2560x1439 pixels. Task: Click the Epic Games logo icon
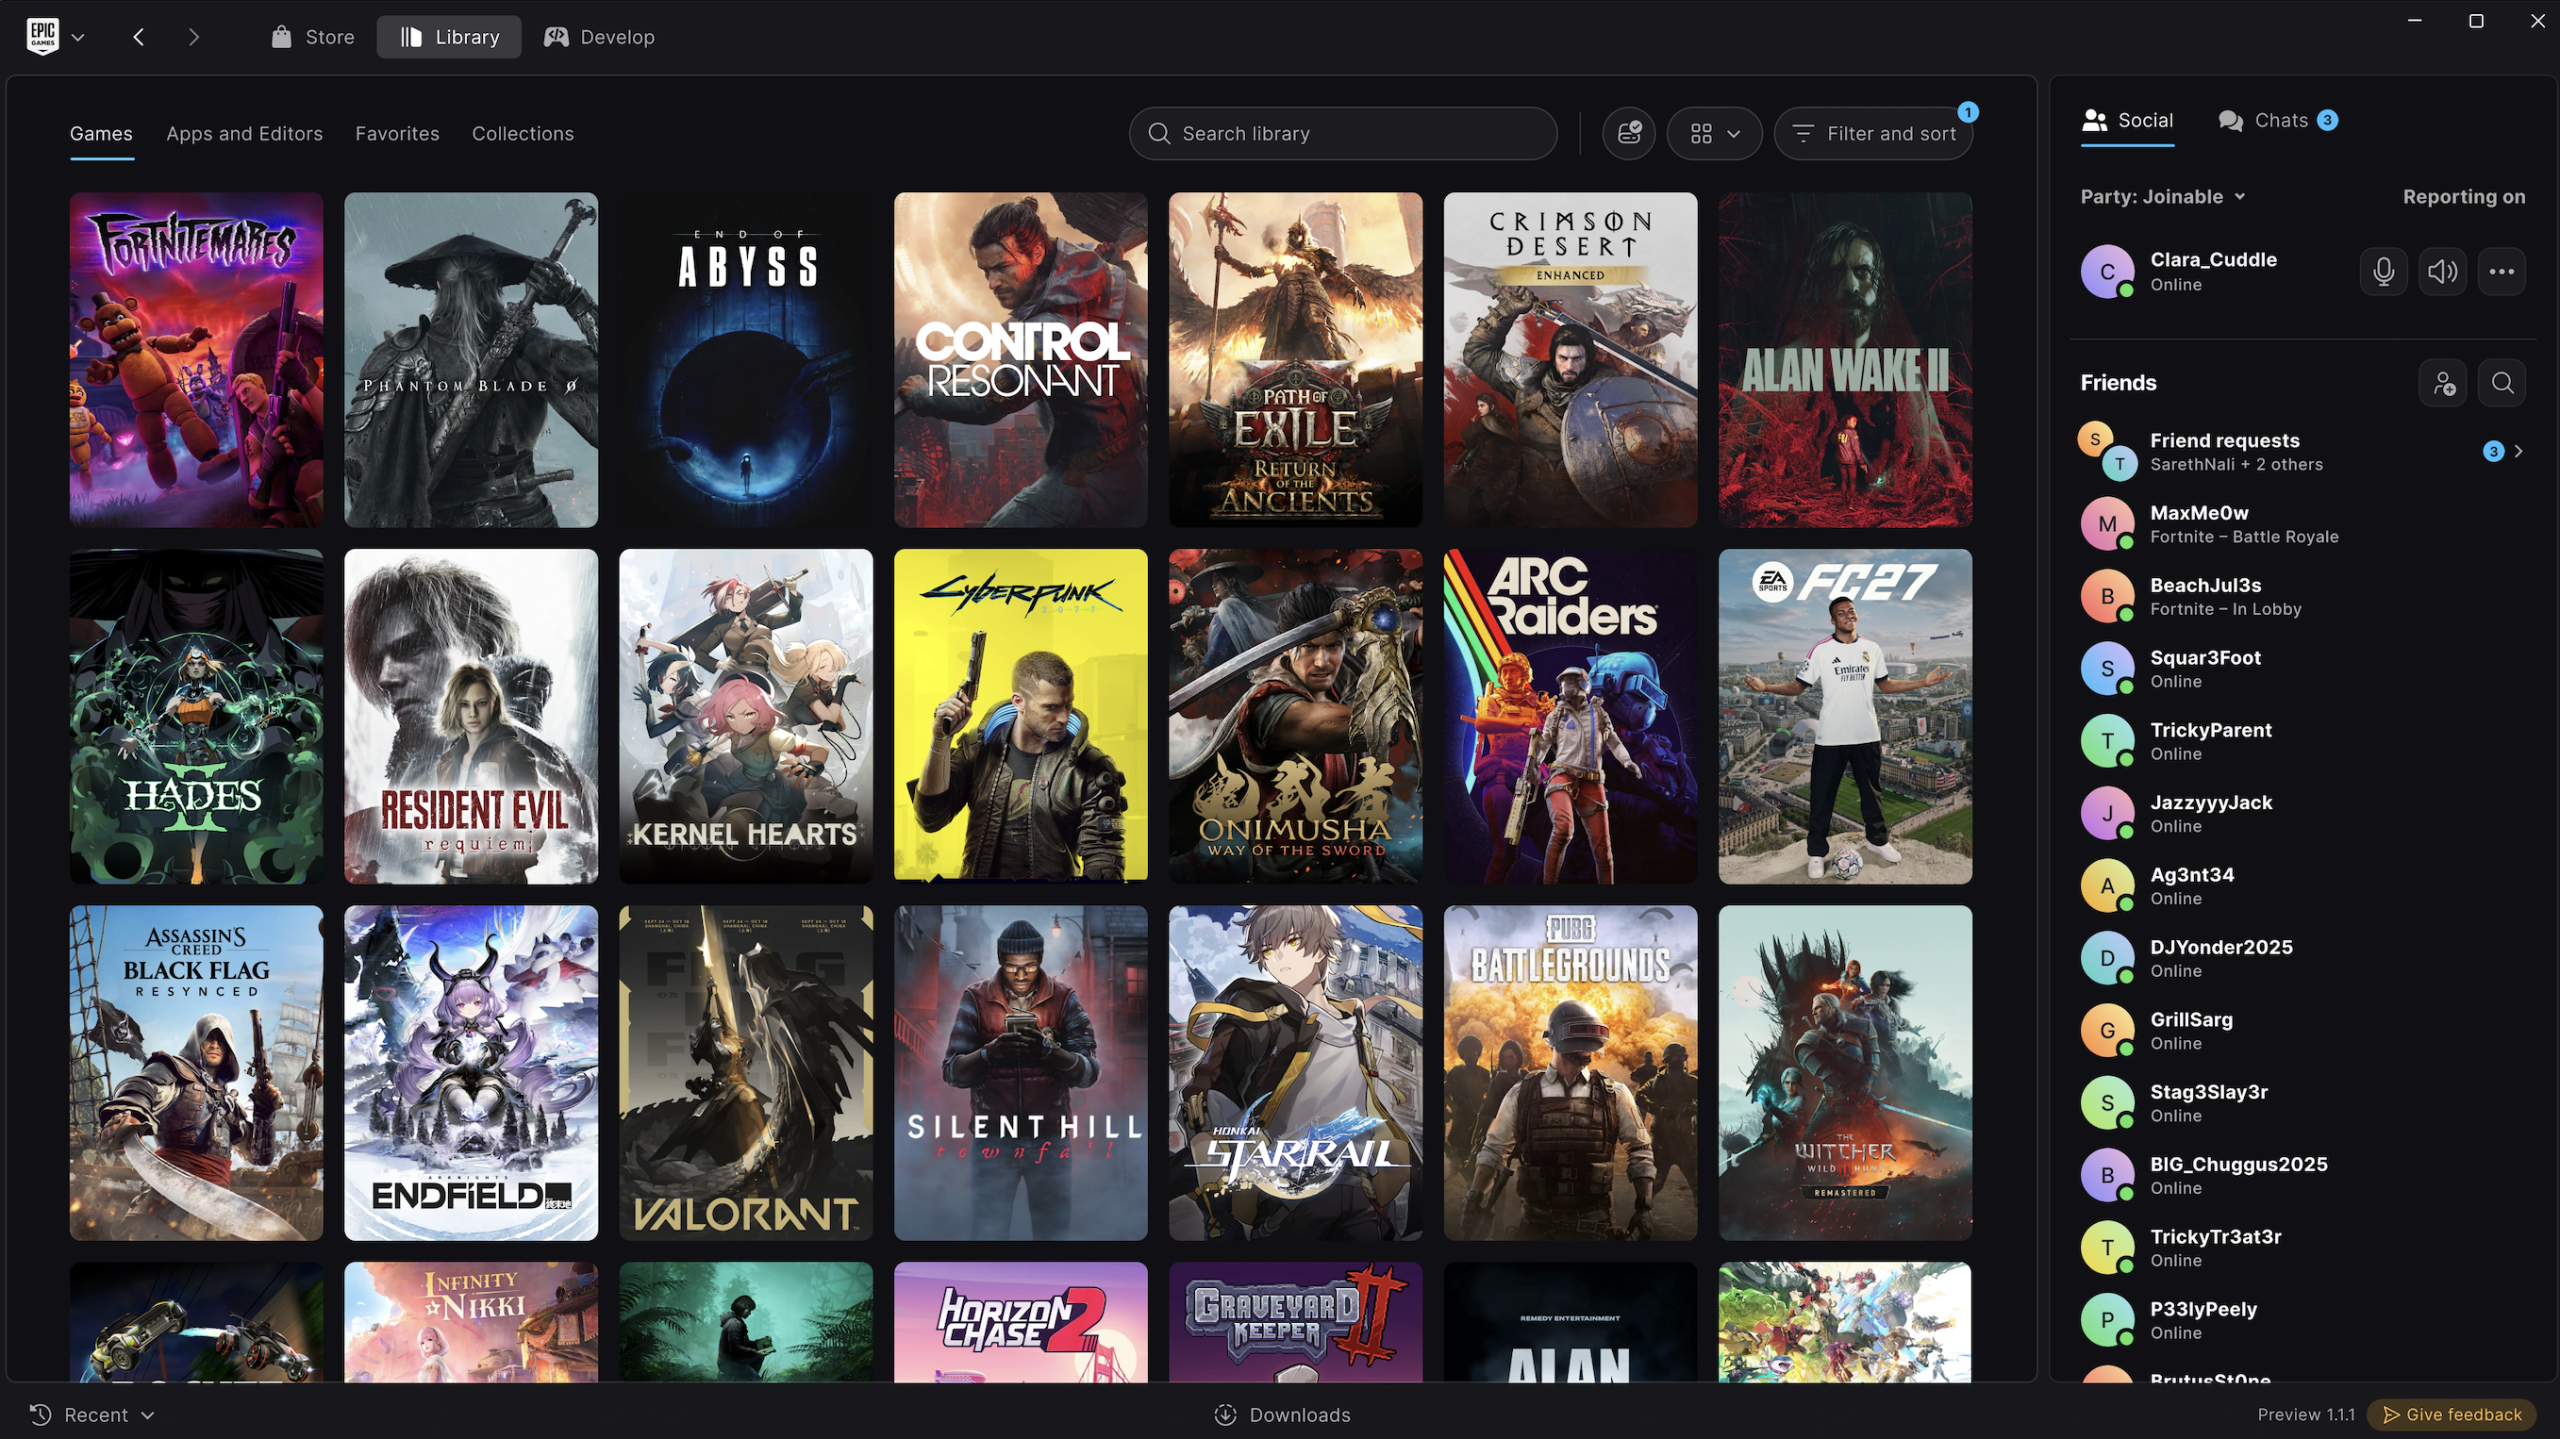(42, 36)
